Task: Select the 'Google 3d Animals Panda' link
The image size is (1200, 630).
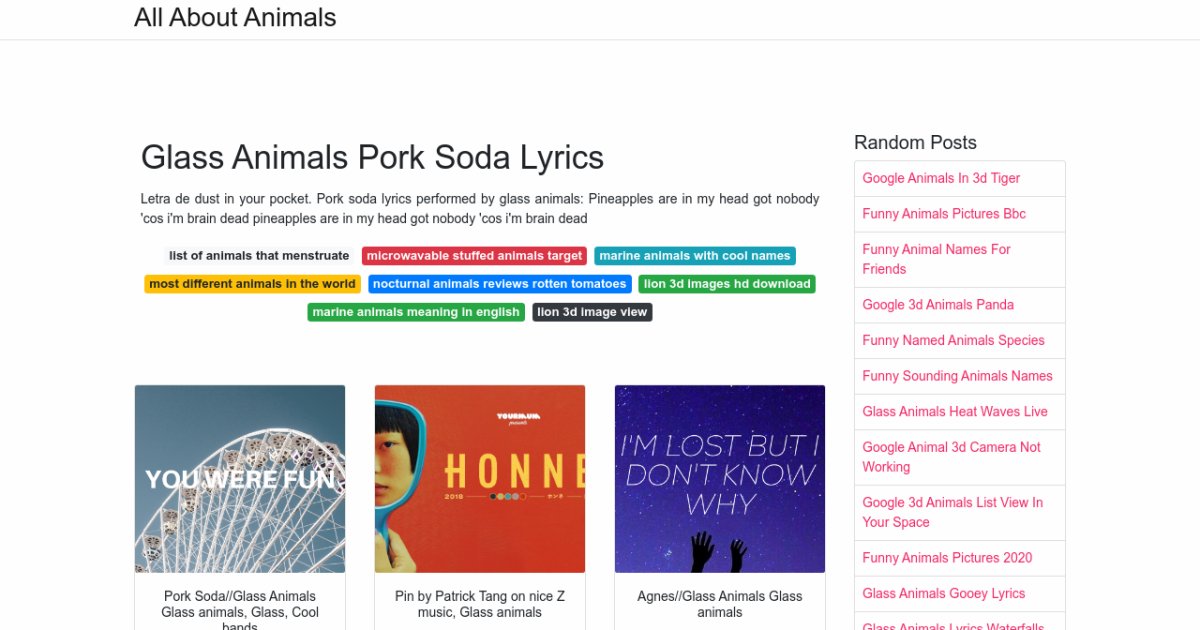Action: pos(938,305)
